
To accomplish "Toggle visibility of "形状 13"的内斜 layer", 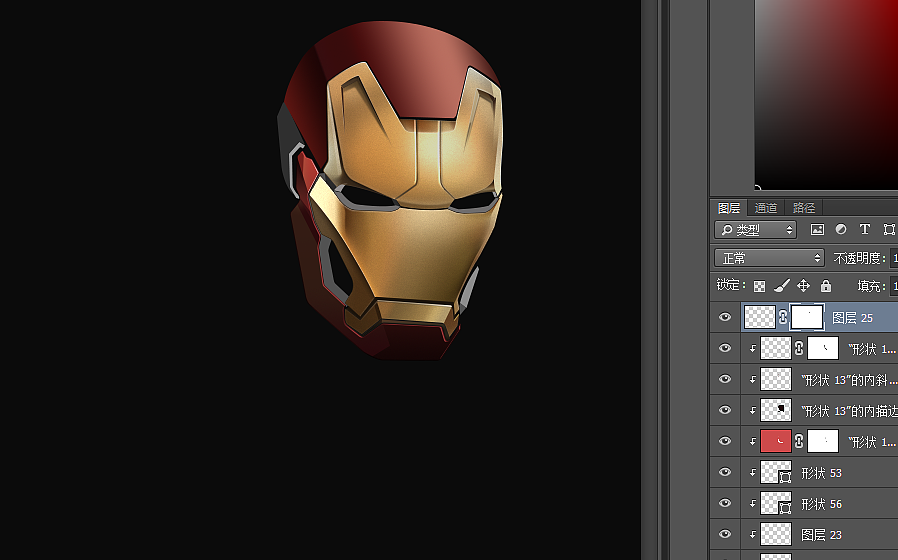I will [x=725, y=378].
